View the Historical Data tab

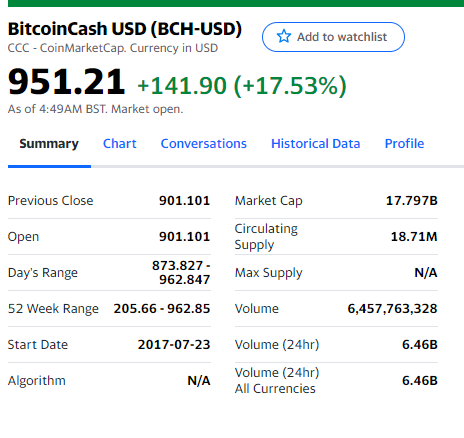click(x=316, y=144)
